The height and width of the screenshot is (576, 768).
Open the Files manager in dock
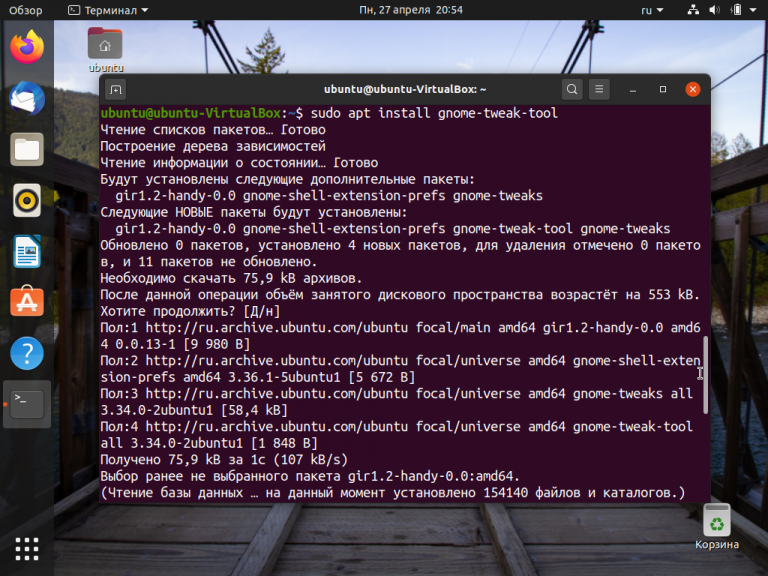(x=27, y=149)
